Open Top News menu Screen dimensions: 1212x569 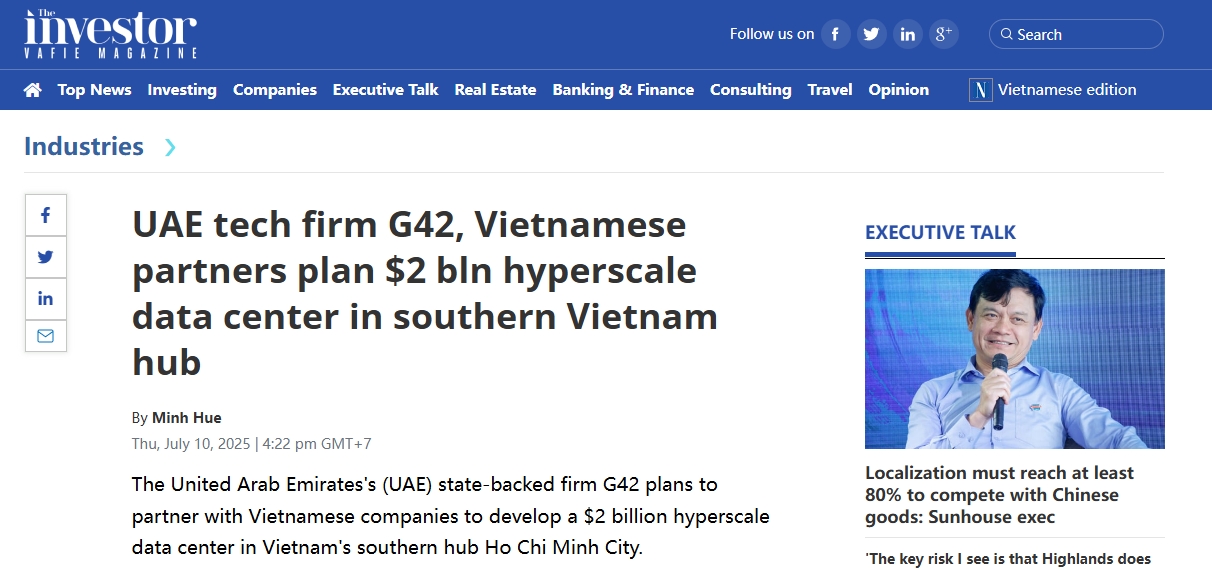click(95, 90)
